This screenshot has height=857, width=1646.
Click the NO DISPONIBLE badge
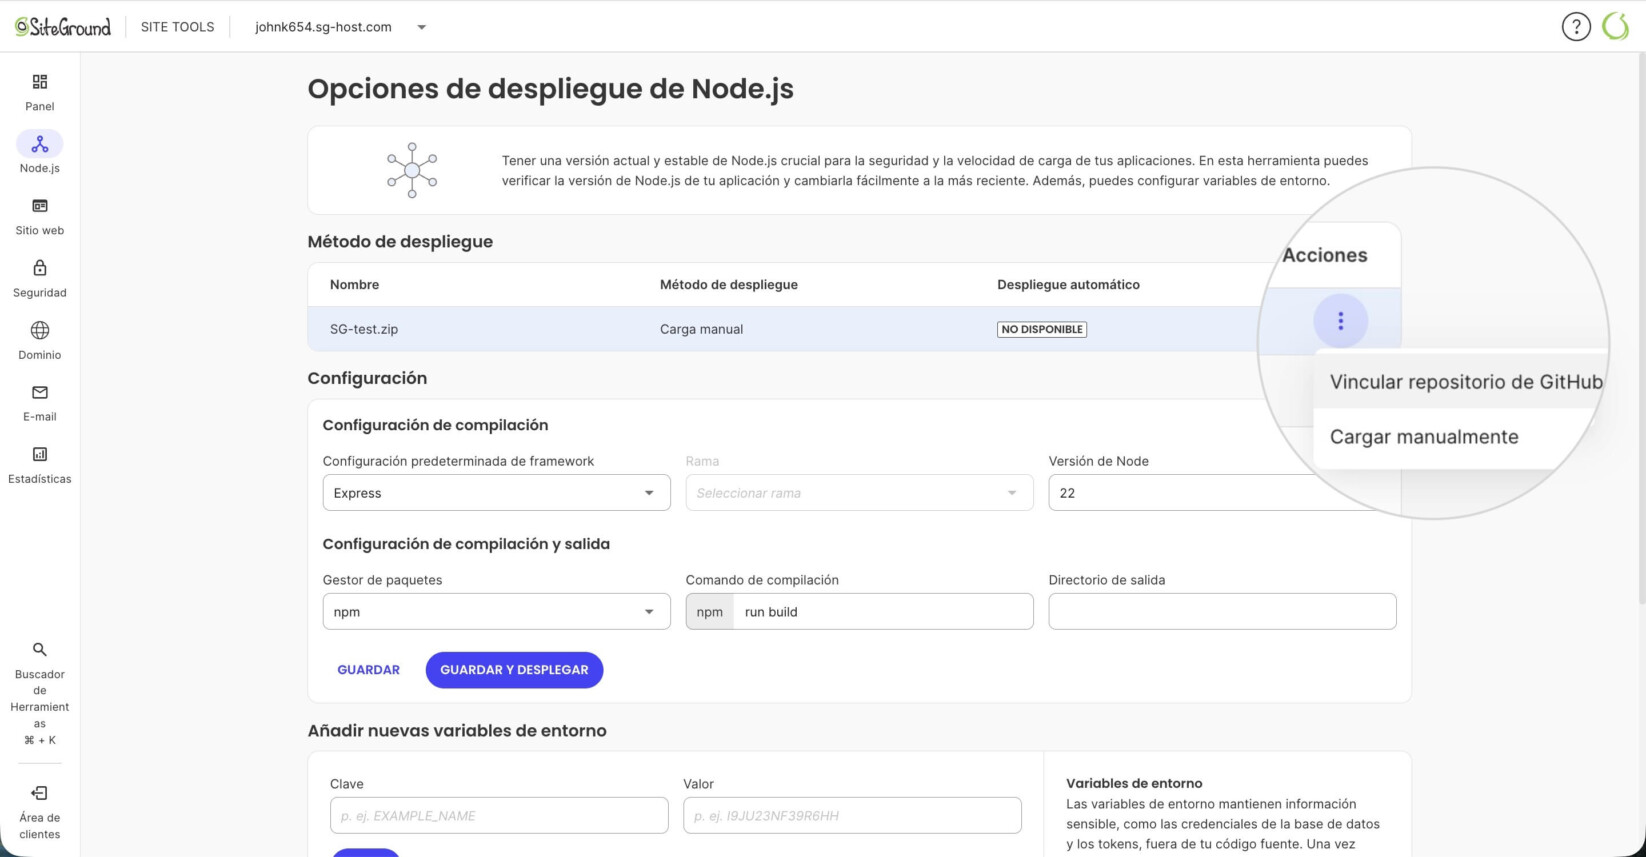[x=1042, y=329]
